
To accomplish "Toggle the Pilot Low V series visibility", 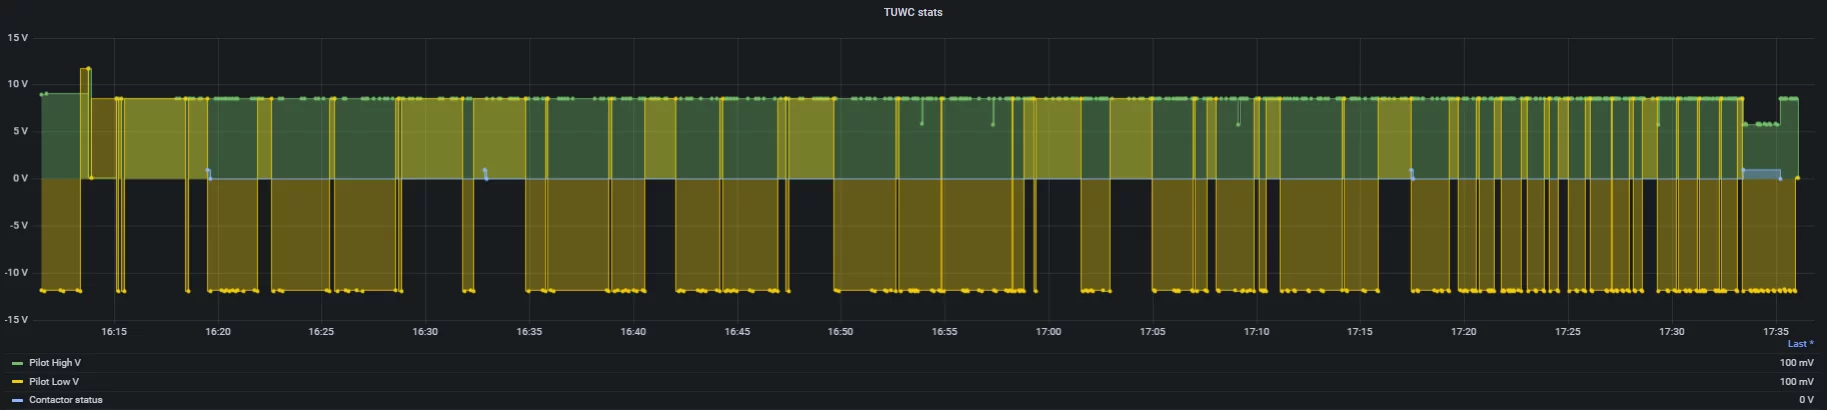I will click(x=54, y=382).
